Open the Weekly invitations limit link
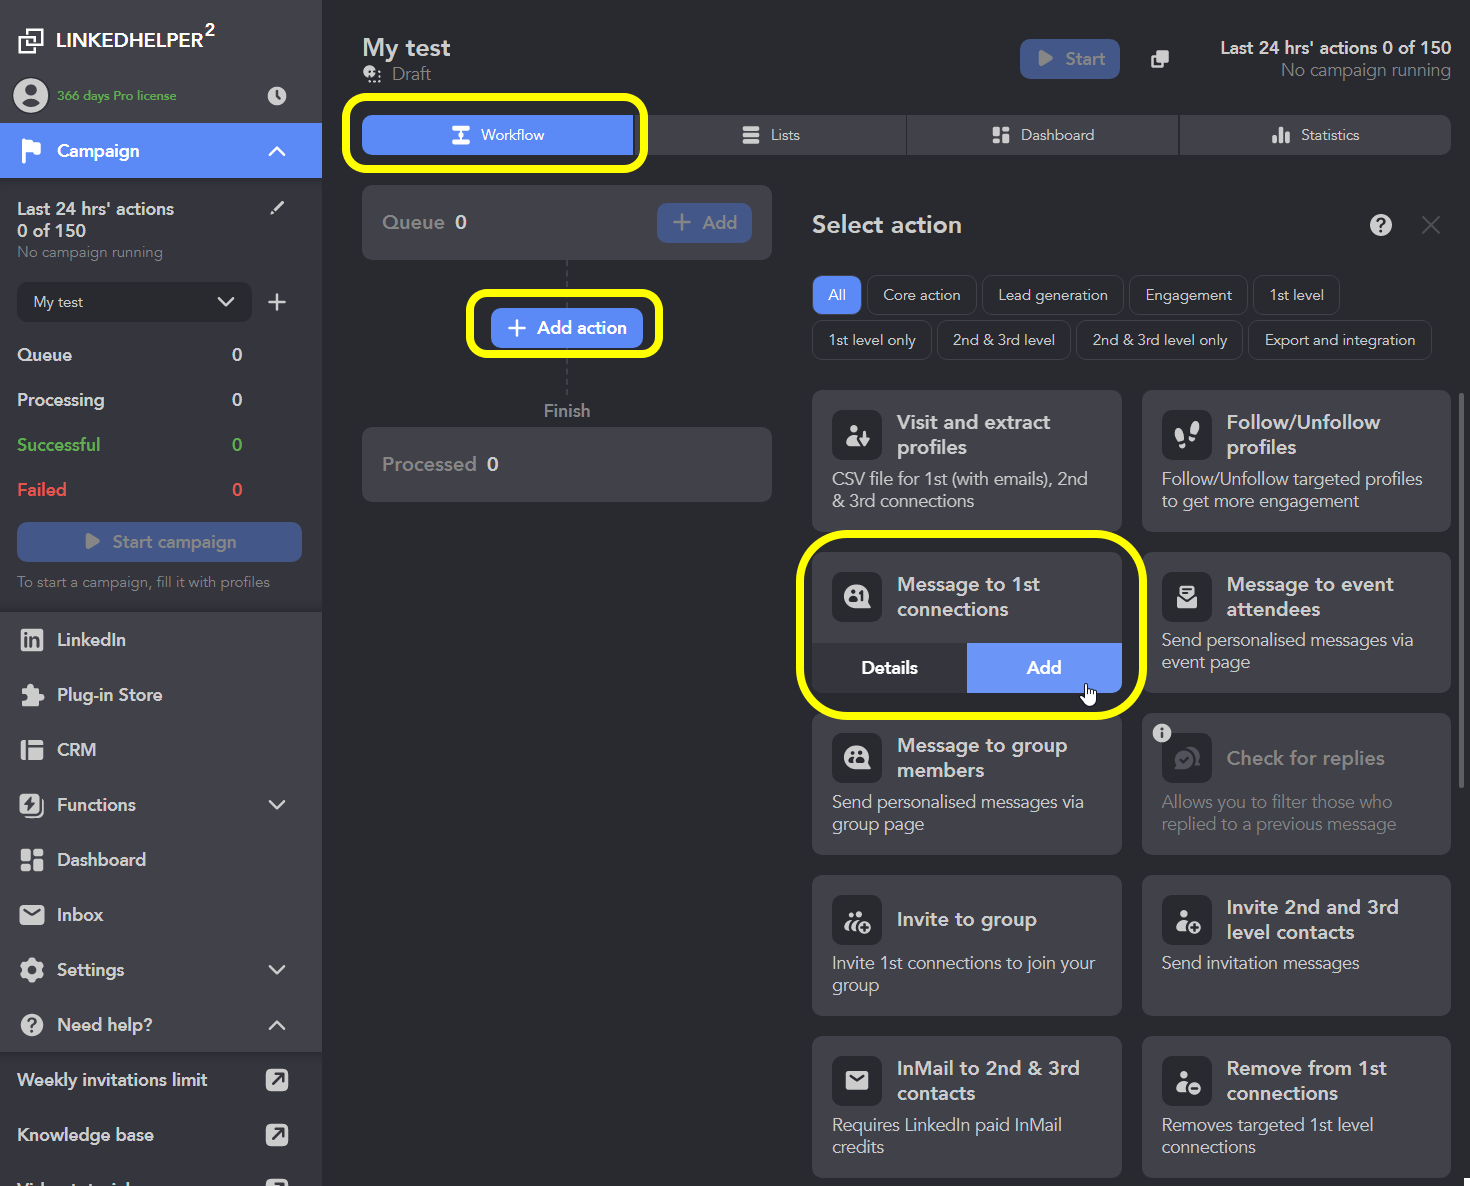This screenshot has height=1186, width=1470. pyautogui.click(x=112, y=1080)
